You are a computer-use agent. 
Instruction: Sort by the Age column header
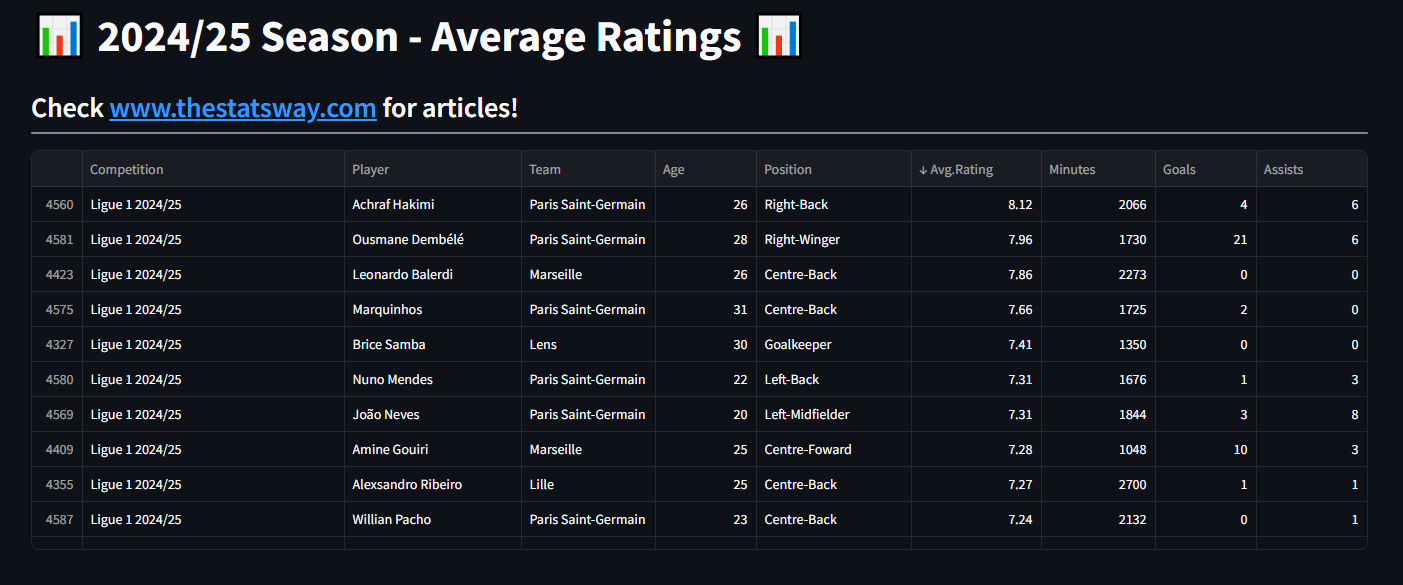pos(706,169)
